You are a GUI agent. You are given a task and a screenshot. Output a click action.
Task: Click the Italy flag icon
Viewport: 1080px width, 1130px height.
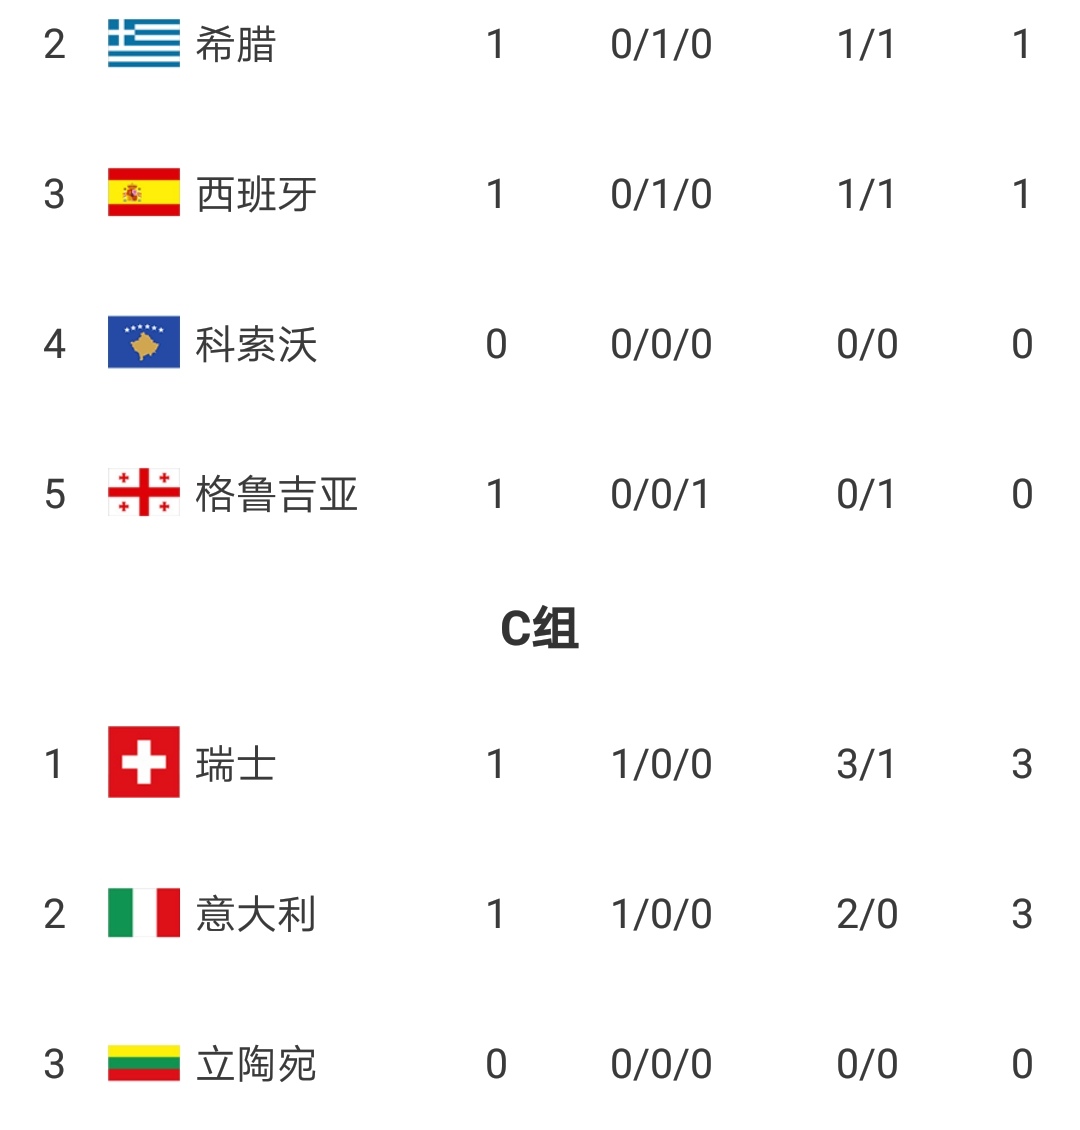[144, 913]
